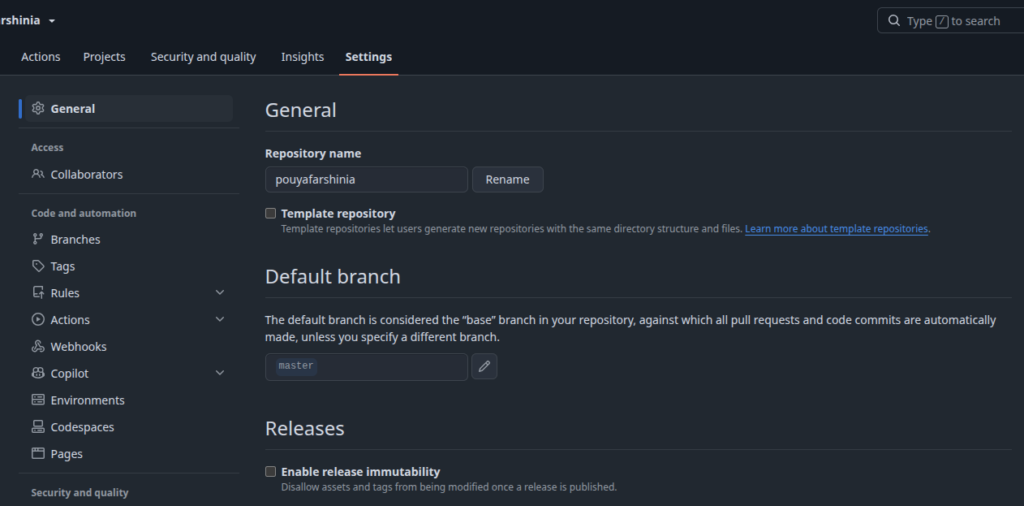Click the Default branch heading text
The height and width of the screenshot is (506, 1024).
tap(332, 277)
